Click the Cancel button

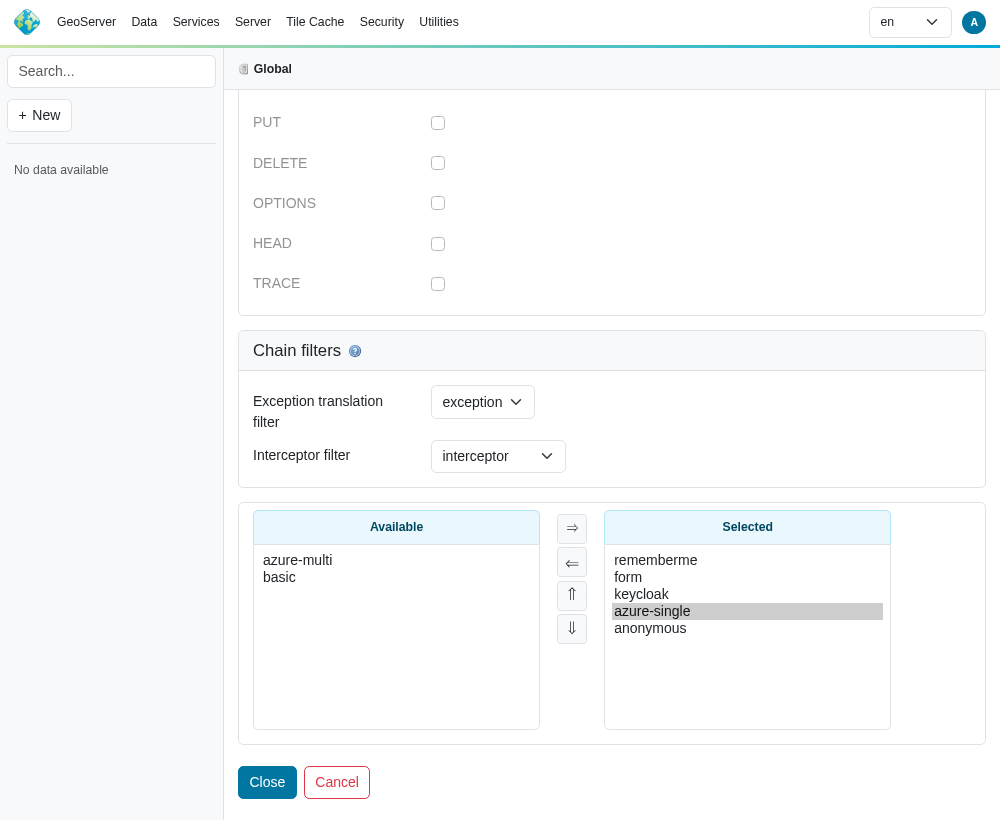tap(337, 782)
